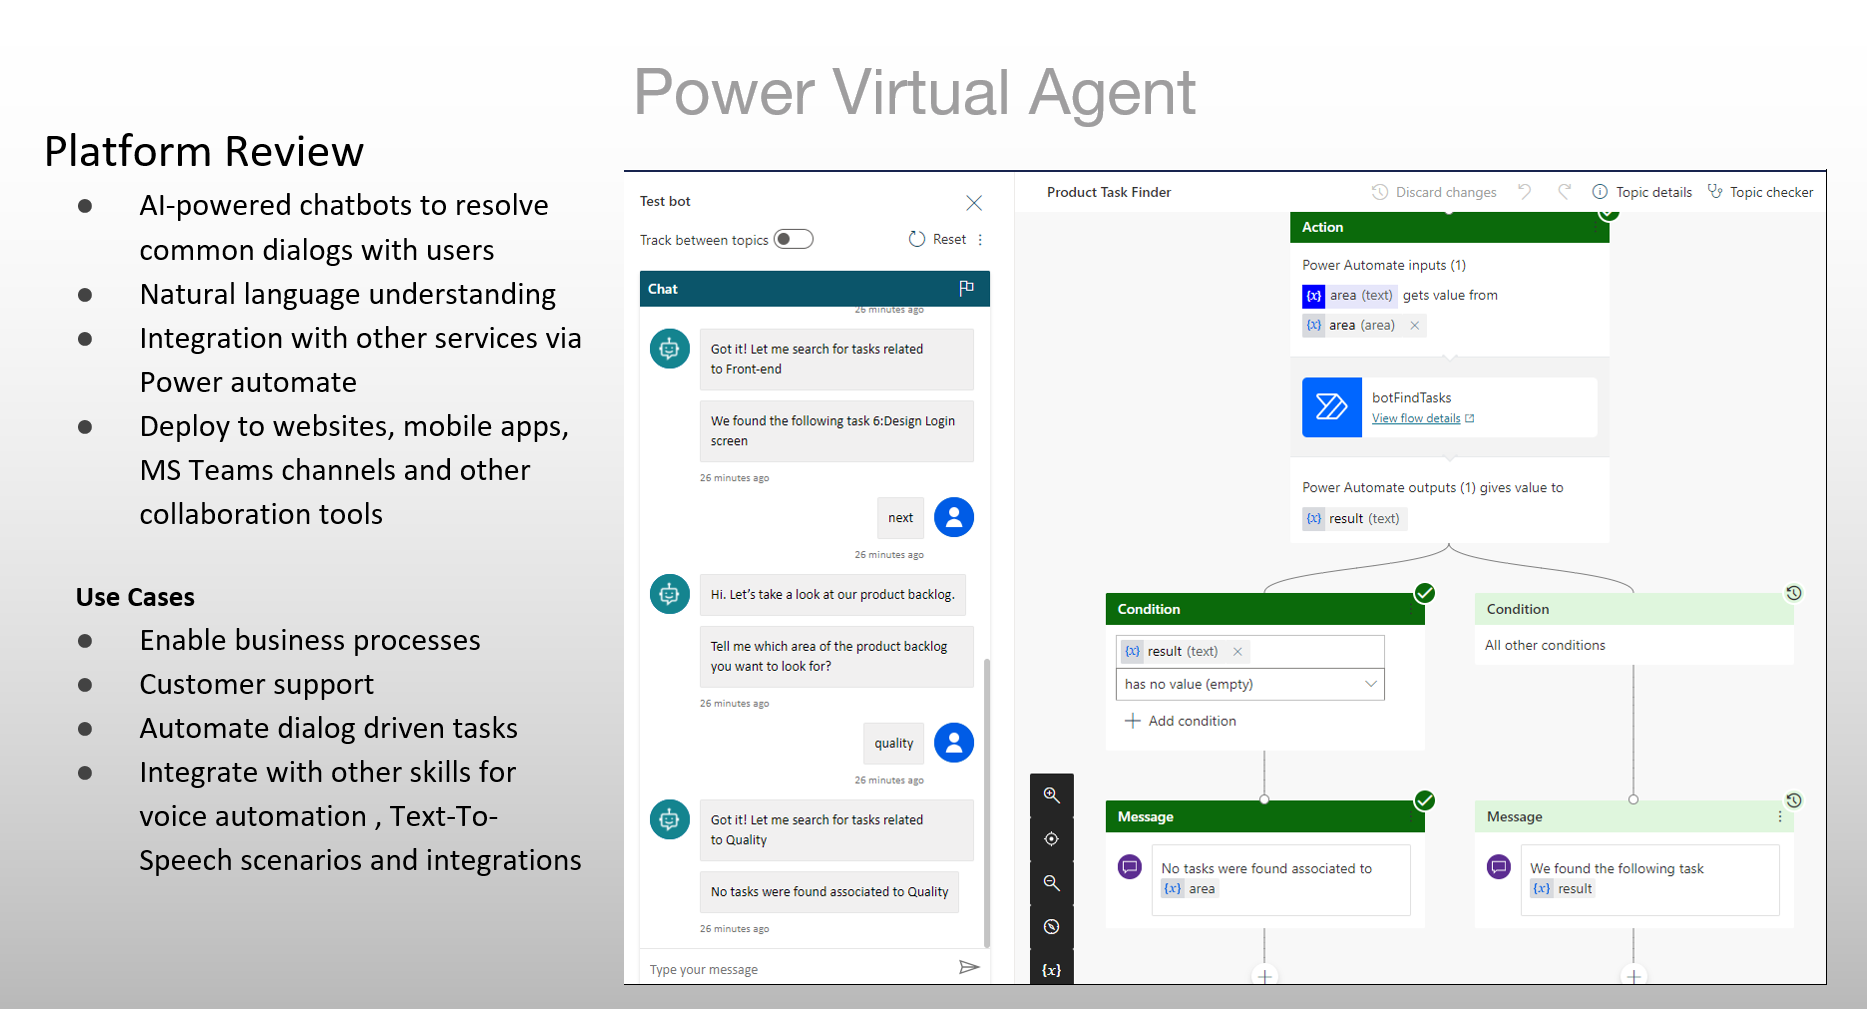Screen dimensions: 1867x1009
Task: Select the Action node header
Action: click(x=1449, y=227)
